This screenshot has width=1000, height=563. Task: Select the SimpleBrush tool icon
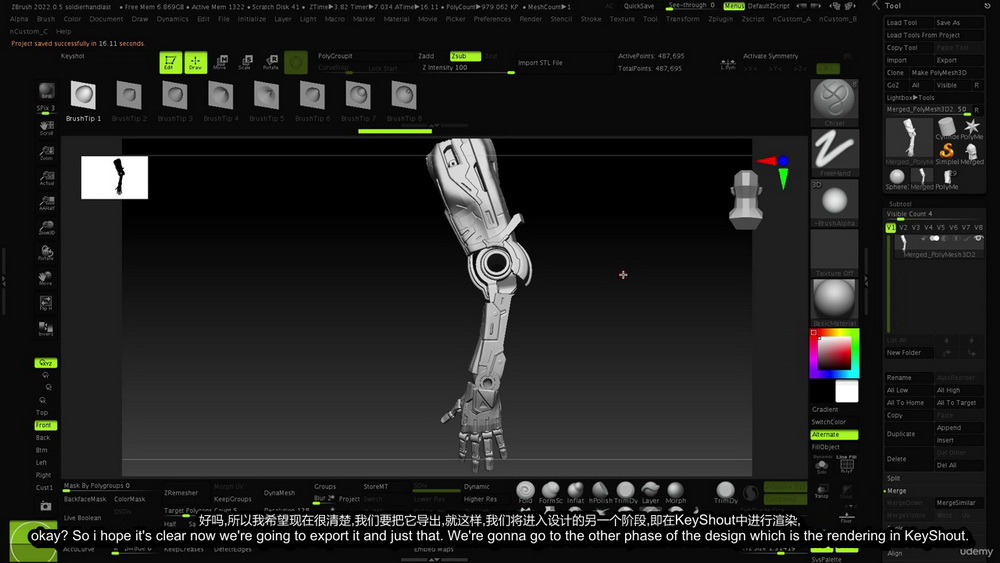(946, 152)
